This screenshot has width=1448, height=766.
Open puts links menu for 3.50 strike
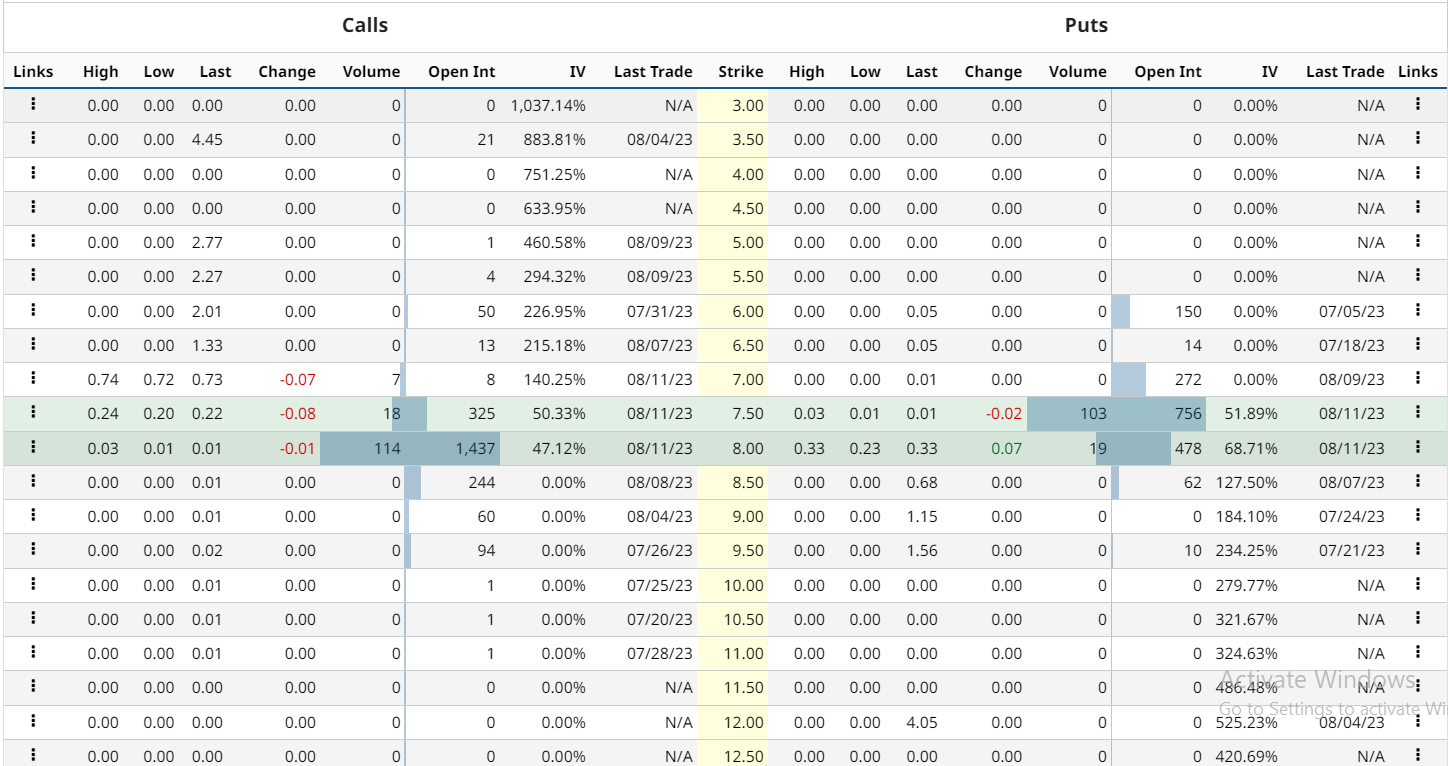(x=1417, y=138)
